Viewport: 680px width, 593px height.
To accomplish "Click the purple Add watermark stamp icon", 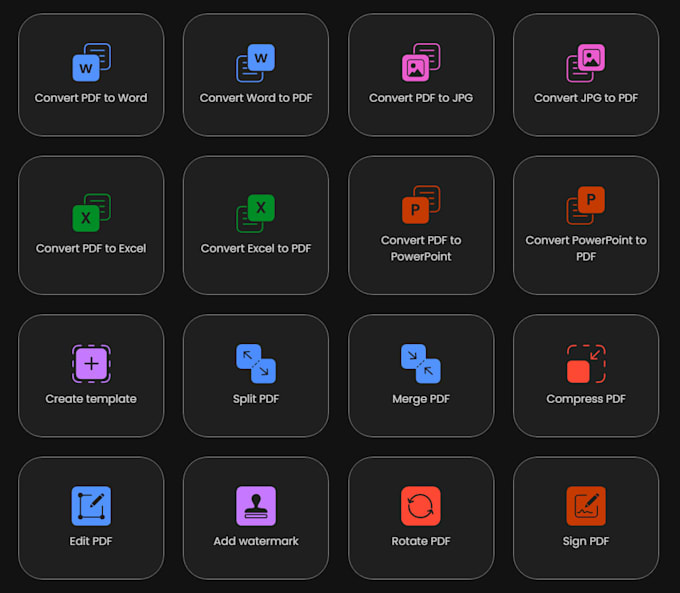I will [x=256, y=506].
